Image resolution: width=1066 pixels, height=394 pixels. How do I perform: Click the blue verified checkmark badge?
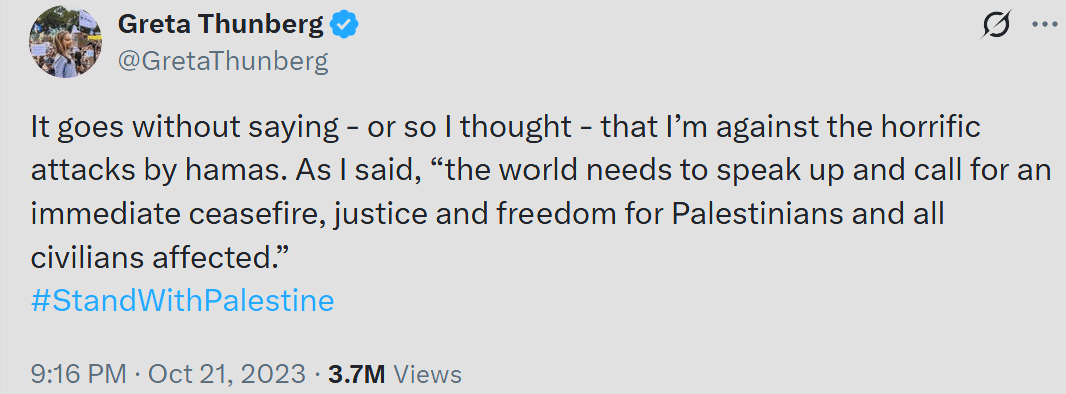[x=344, y=26]
